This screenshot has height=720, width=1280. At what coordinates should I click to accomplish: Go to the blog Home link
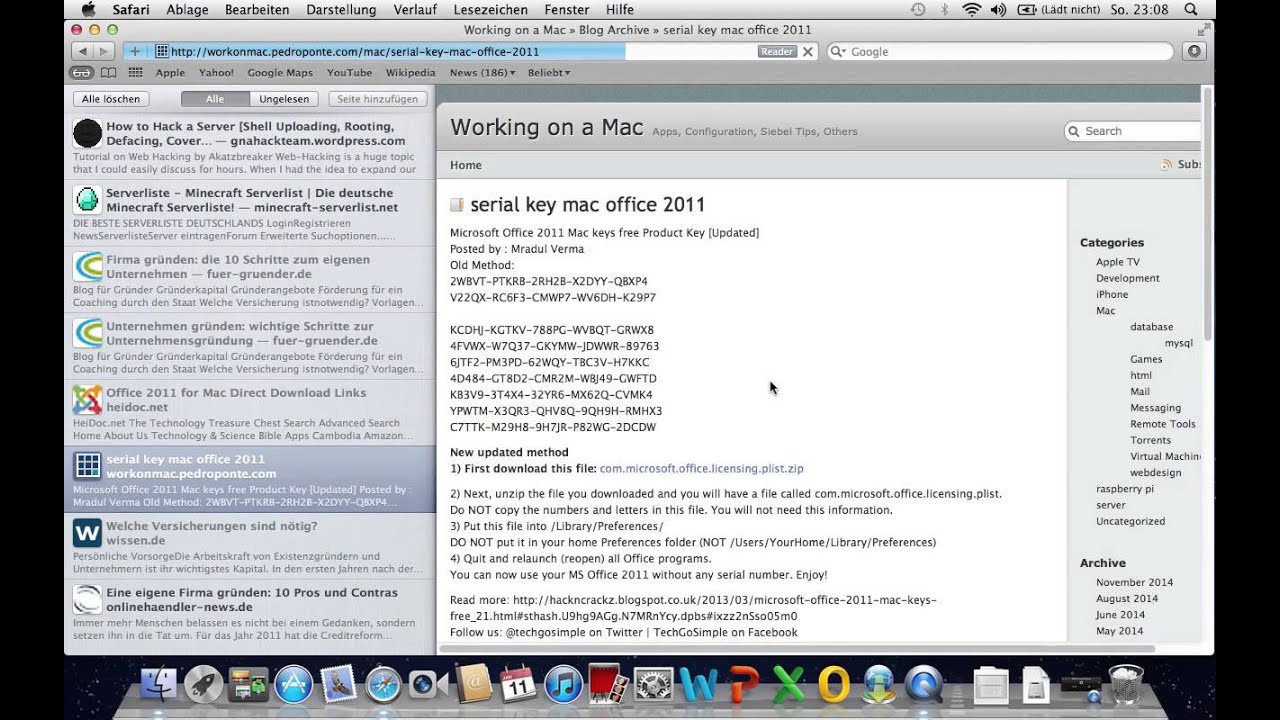[465, 165]
